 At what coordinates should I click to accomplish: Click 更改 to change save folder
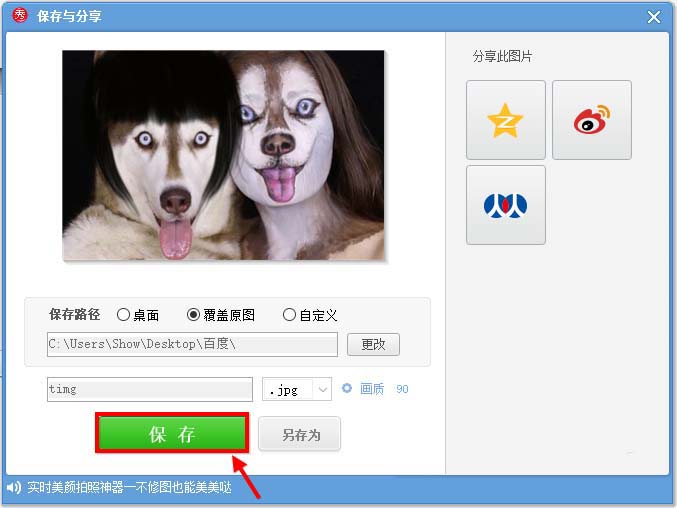pos(373,344)
